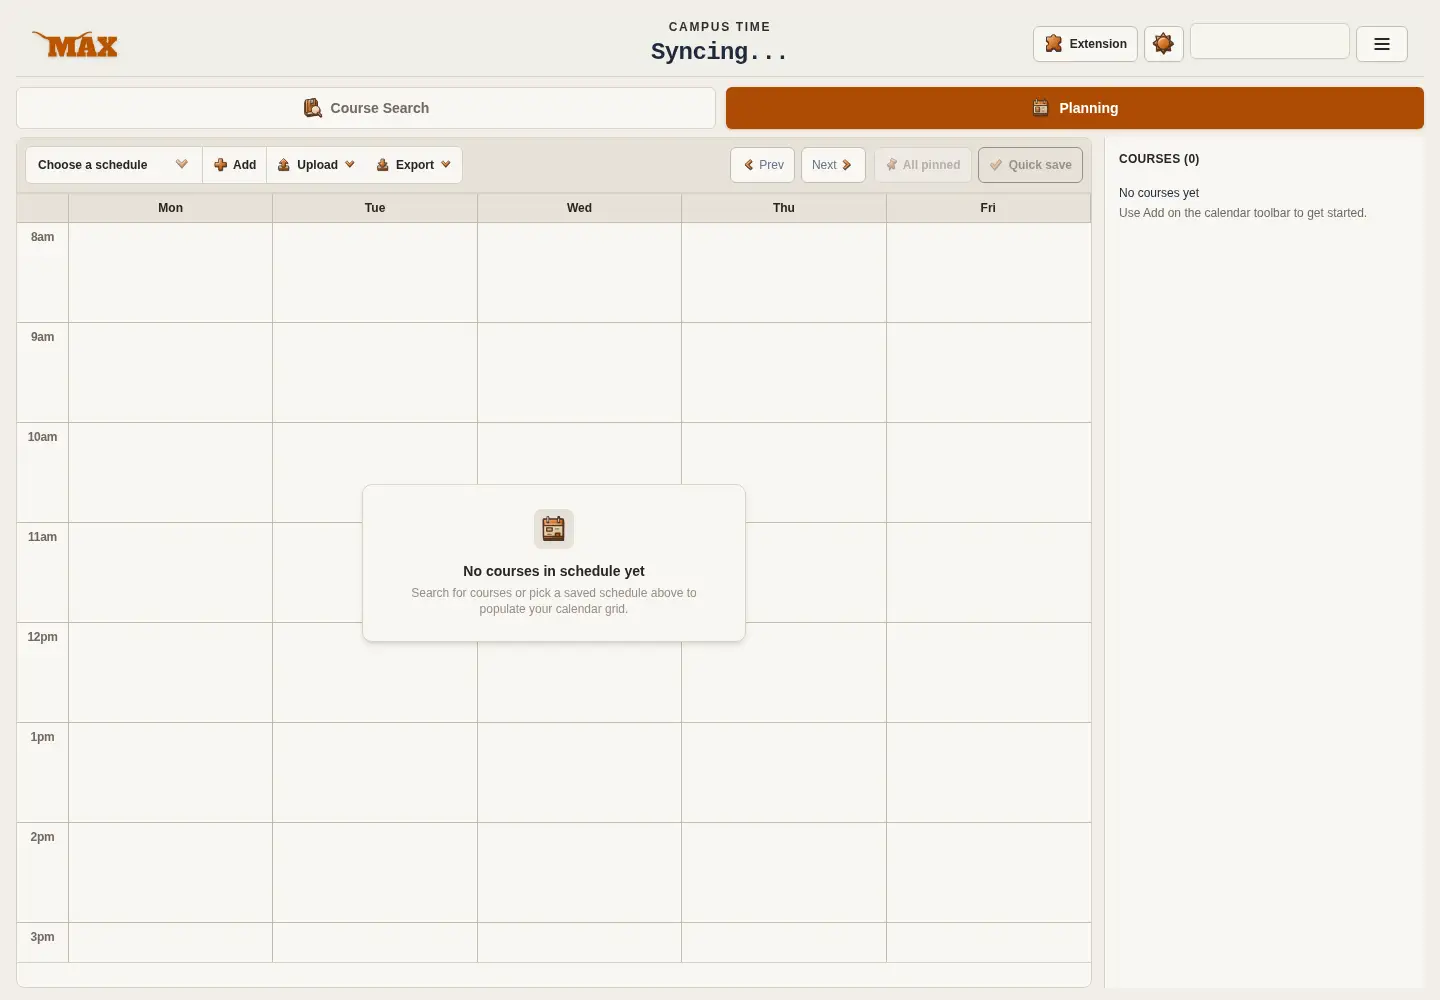Click the No courses in schedule yet heading
The width and height of the screenshot is (1440, 1000).
[x=554, y=571]
